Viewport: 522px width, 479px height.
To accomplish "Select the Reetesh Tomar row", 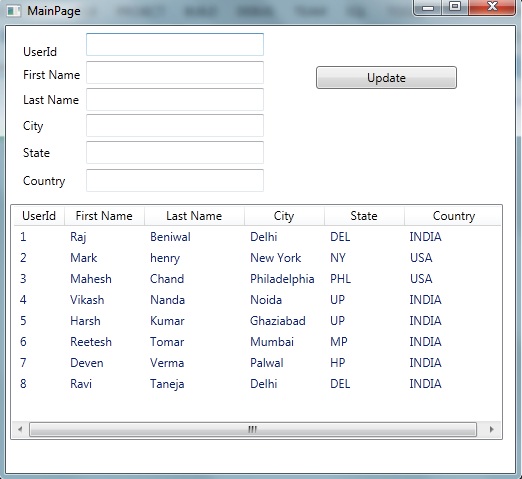I will (257, 342).
